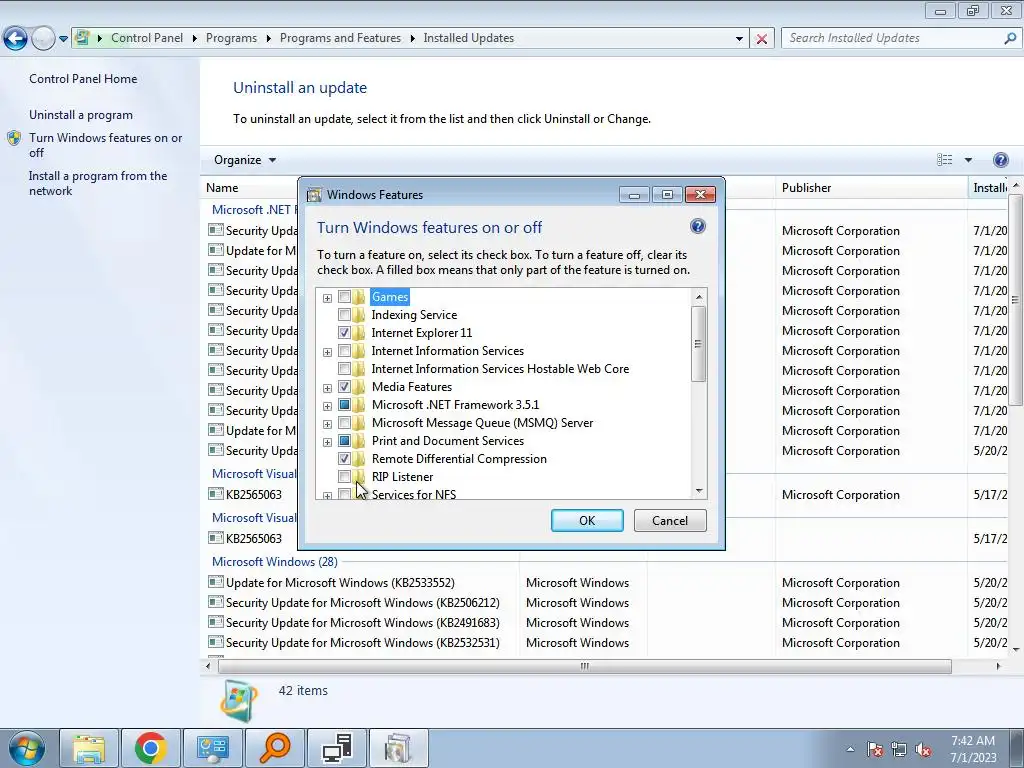Click OK in Windows Features dialog
This screenshot has width=1024, height=768.
pyautogui.click(x=587, y=520)
